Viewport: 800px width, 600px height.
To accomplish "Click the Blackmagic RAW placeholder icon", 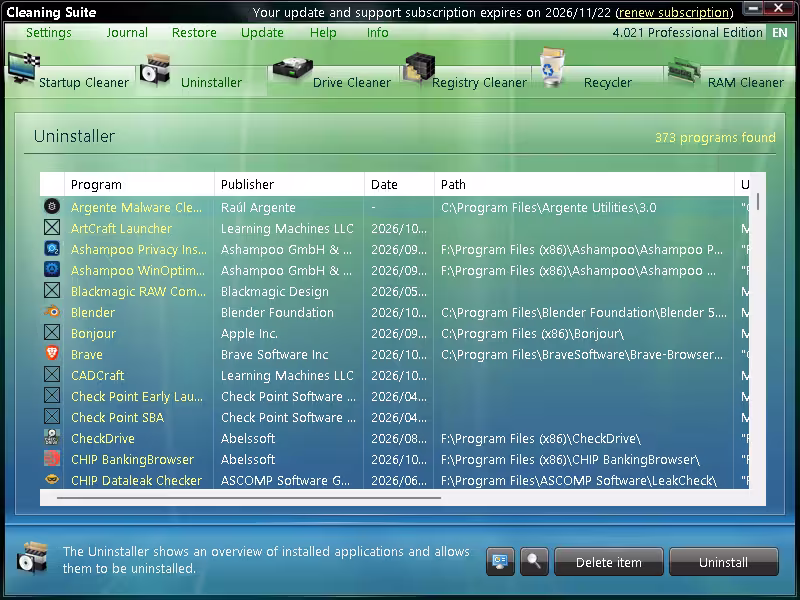I will pos(52,290).
